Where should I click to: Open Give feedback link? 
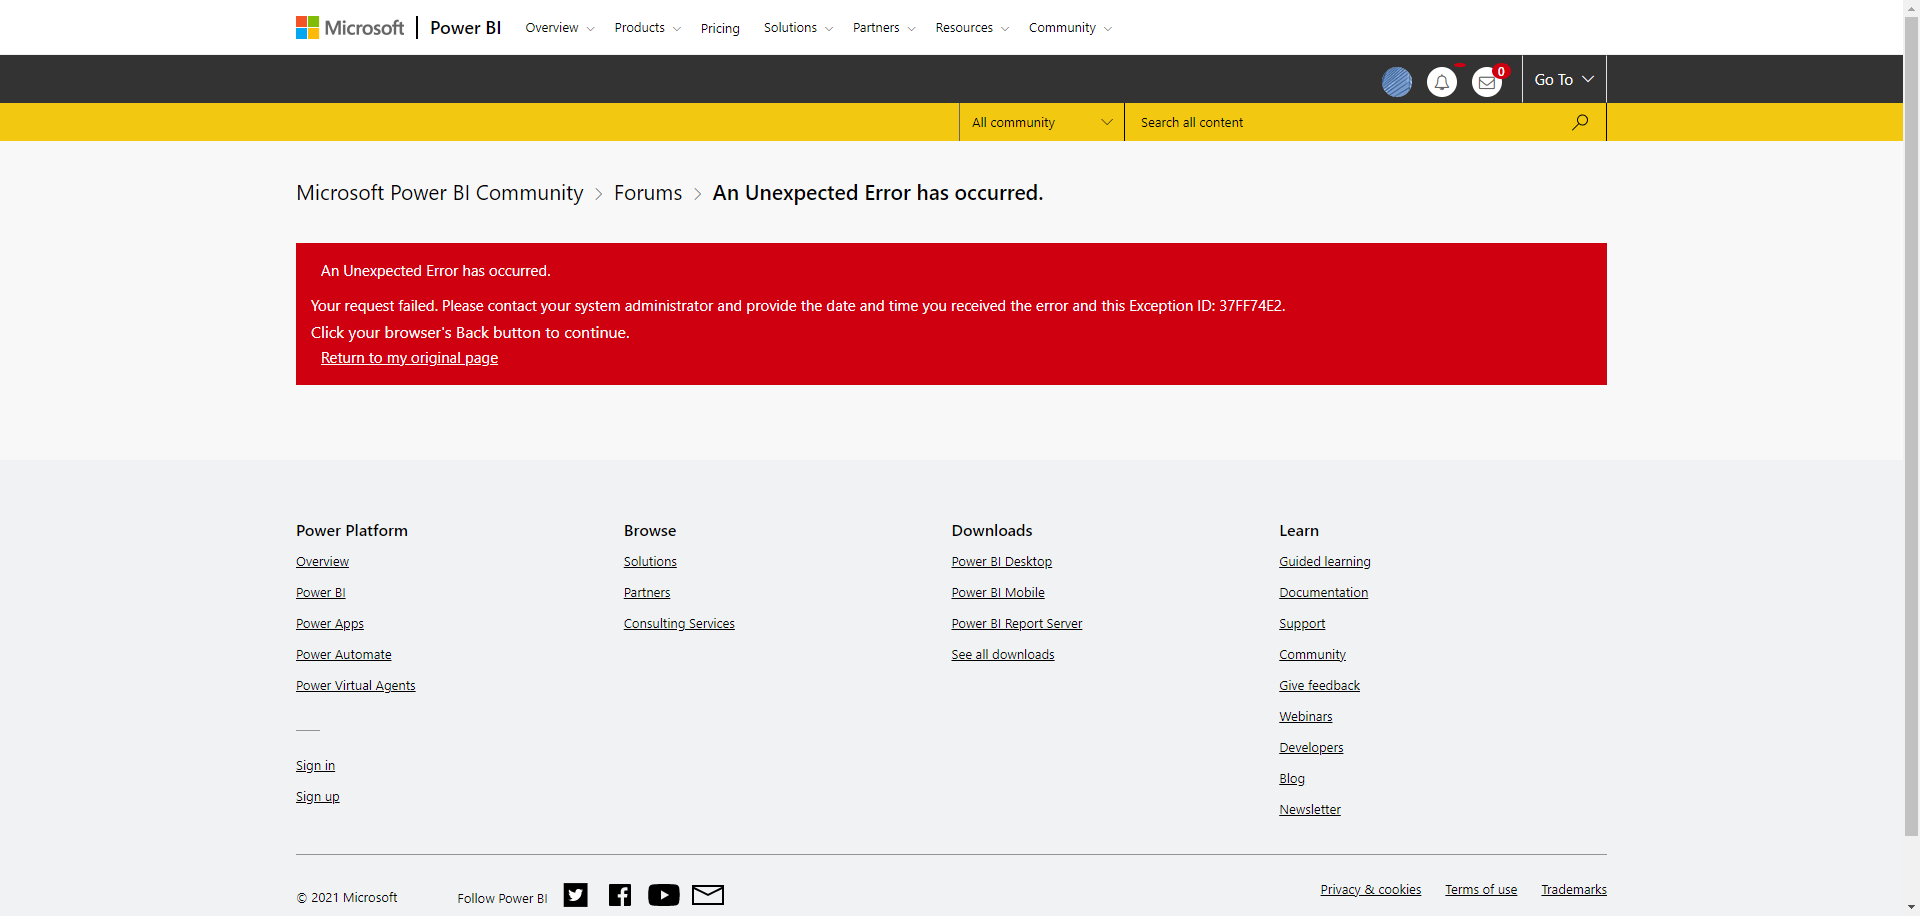(x=1320, y=686)
